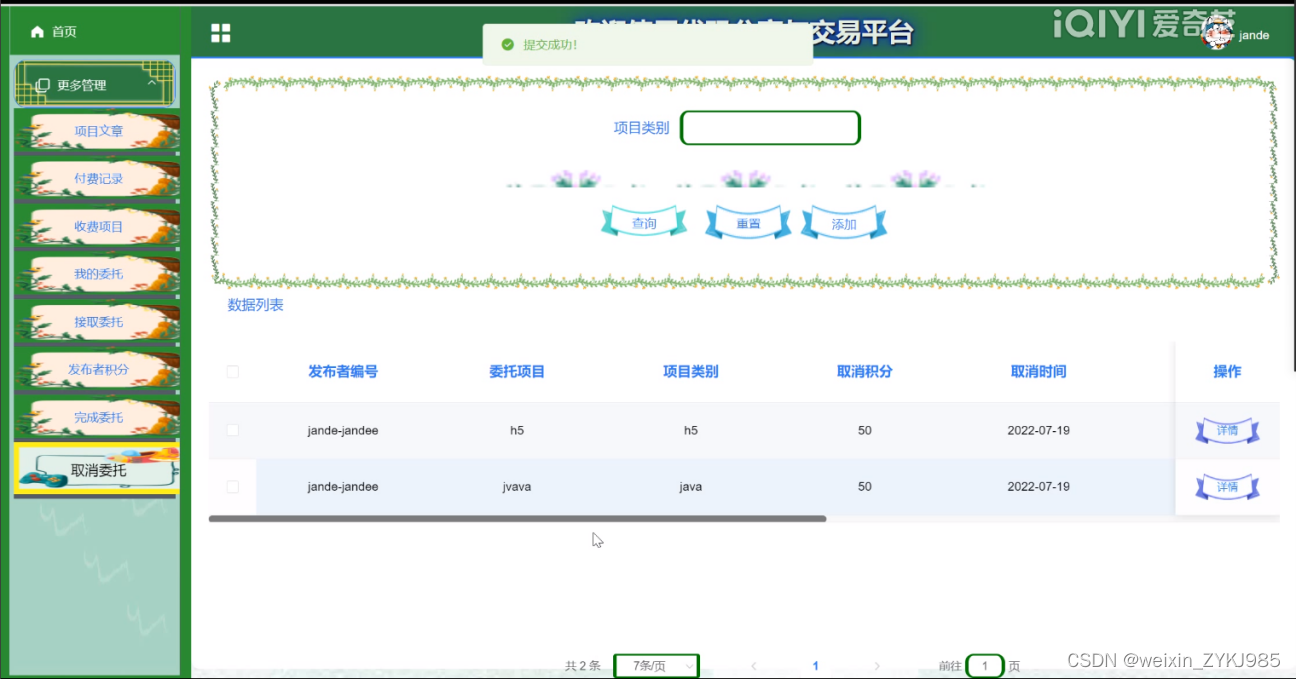
Task: Open the 付费记录 sidebar item
Action: [98, 179]
